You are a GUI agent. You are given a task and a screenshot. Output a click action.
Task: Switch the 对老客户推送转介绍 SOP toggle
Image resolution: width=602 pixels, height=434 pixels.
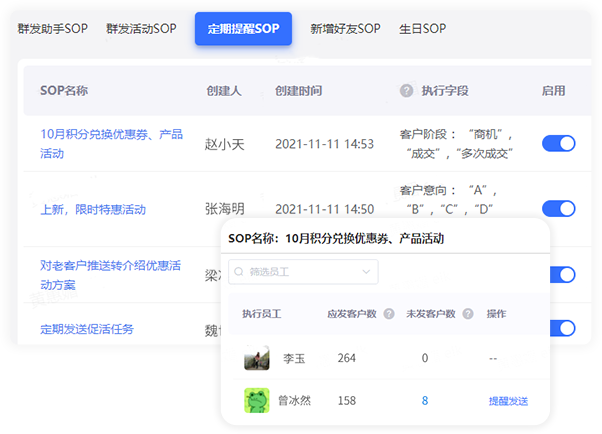point(561,275)
